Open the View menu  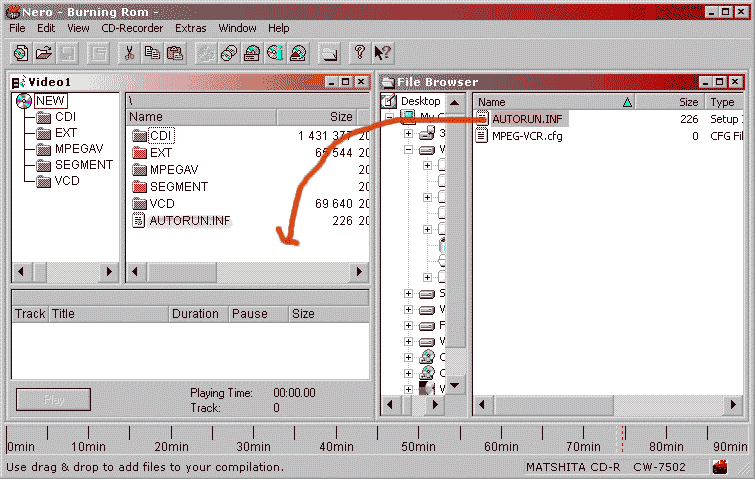tap(78, 28)
